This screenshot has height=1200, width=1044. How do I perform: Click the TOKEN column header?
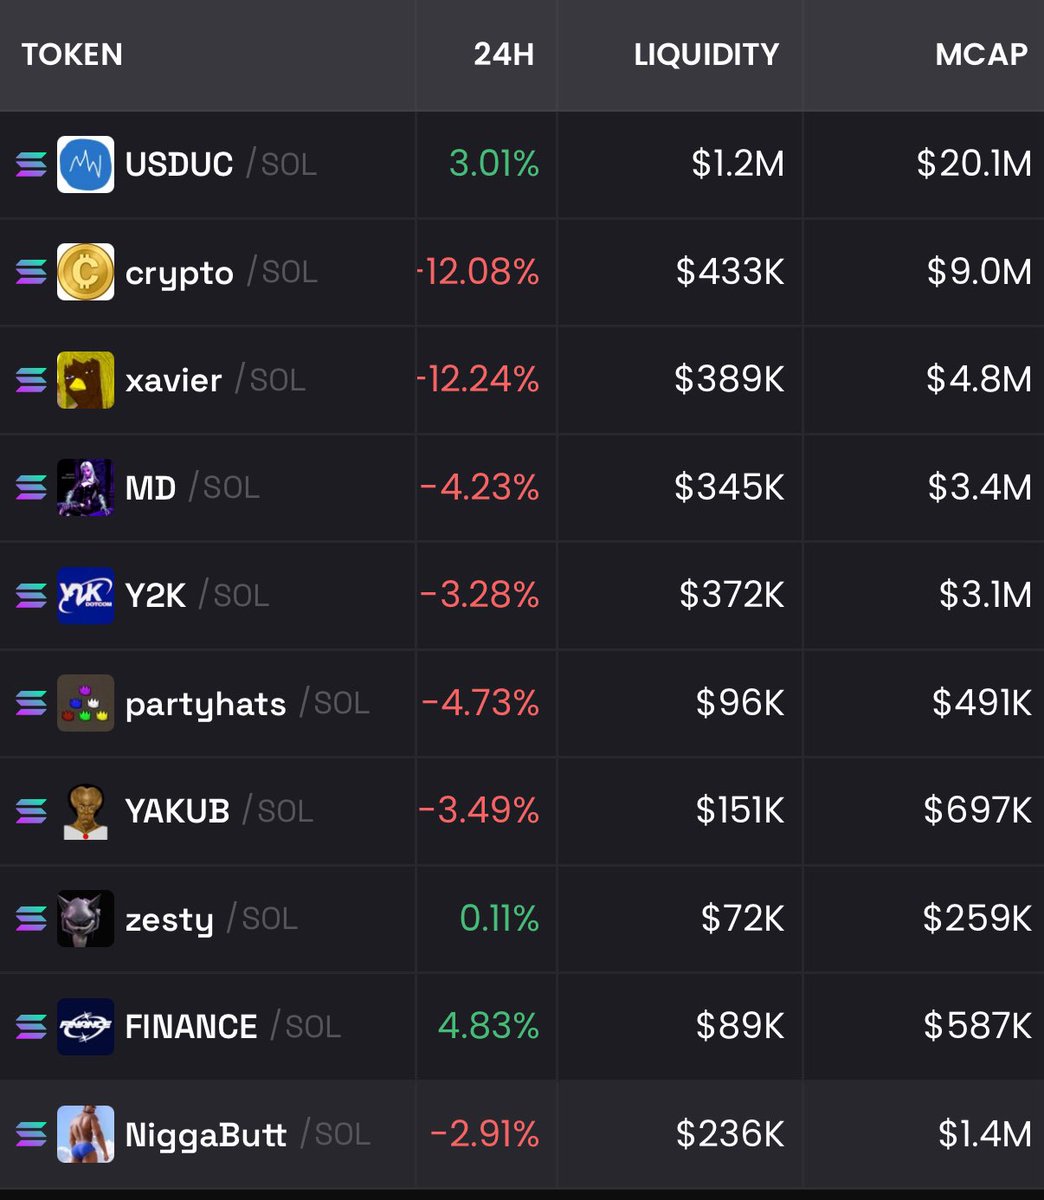pyautogui.click(x=72, y=54)
